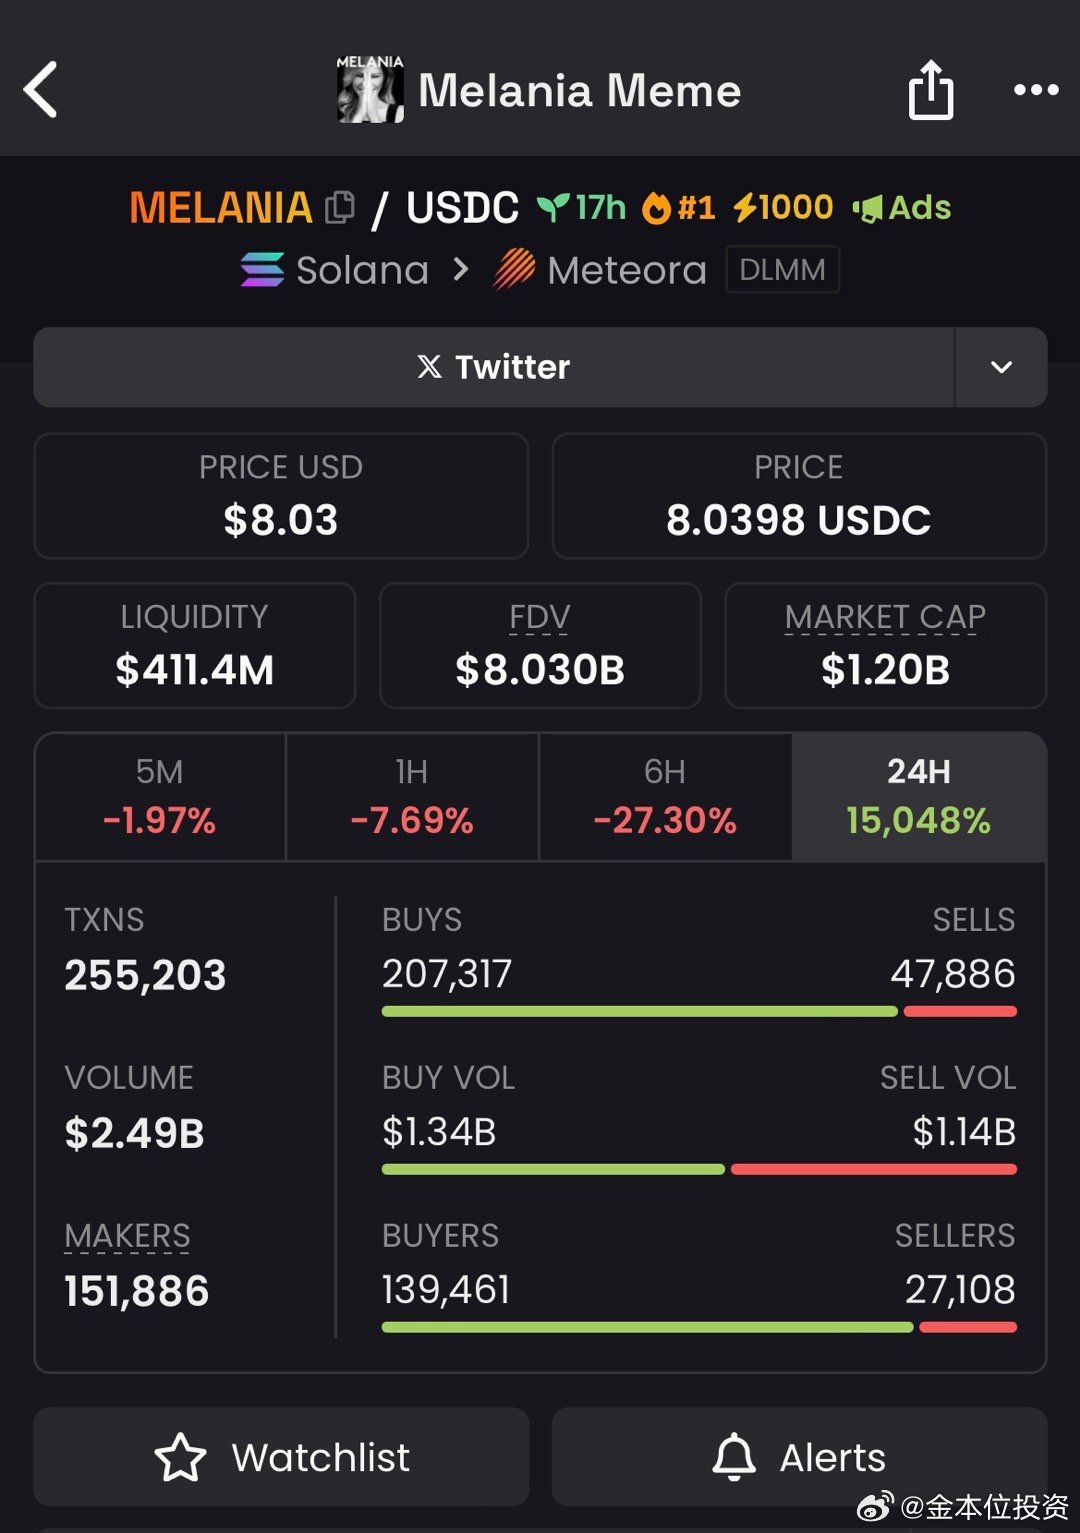Expand the links dropdown chevron
Viewport: 1080px width, 1533px height.
(x=1001, y=367)
